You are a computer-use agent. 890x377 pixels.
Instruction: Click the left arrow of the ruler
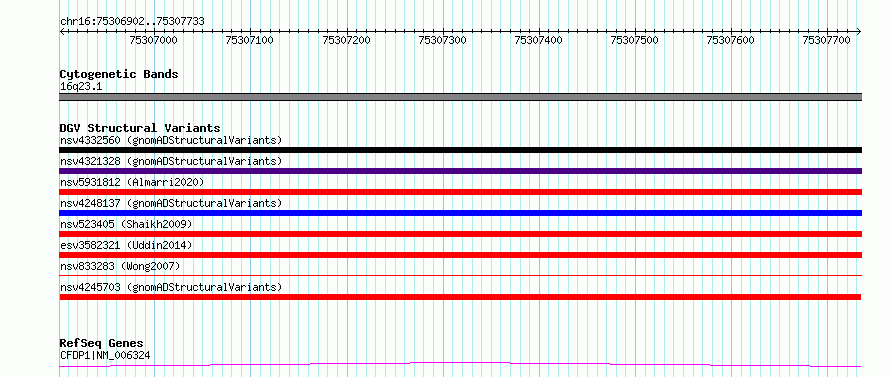(62, 31)
